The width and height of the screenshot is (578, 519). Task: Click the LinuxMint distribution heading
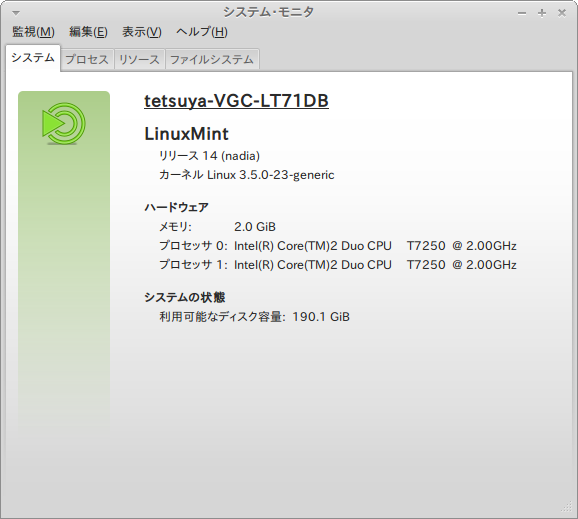187,134
